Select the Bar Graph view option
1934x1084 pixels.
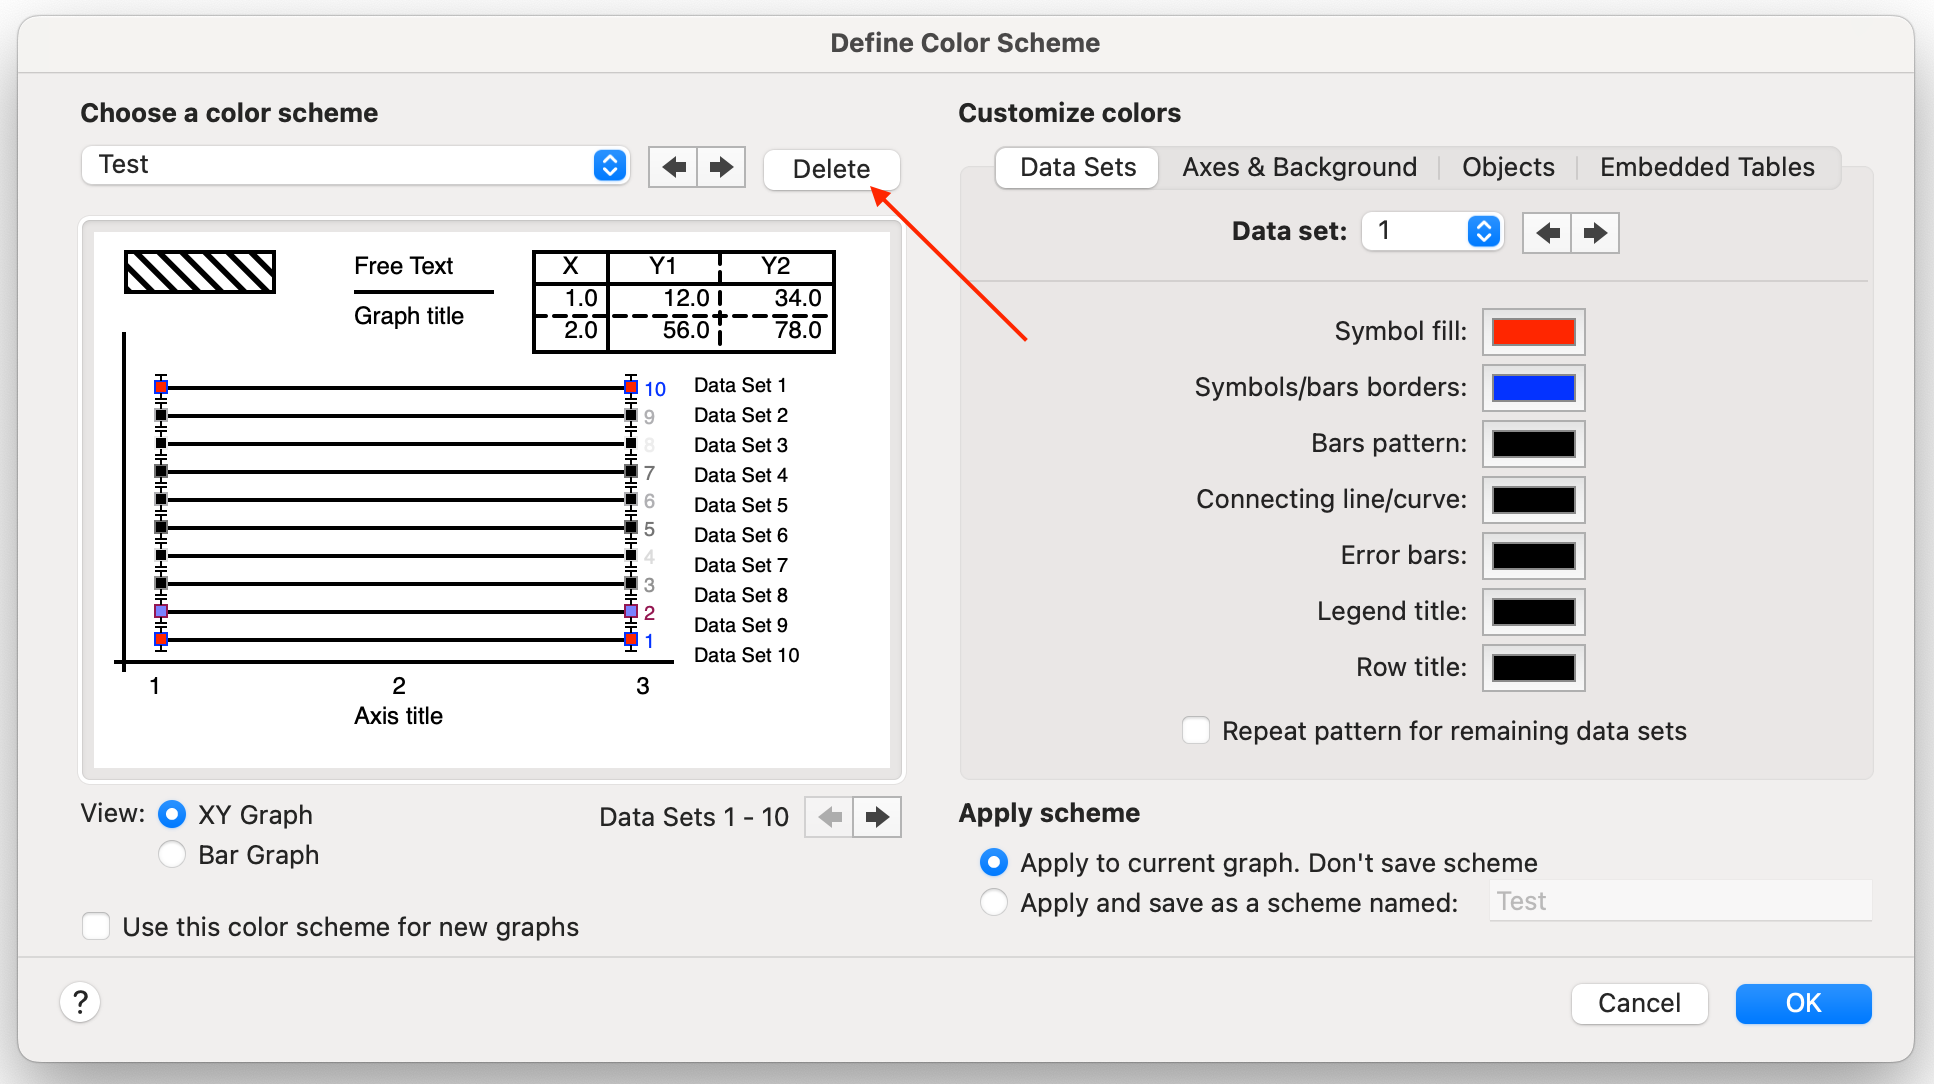[x=172, y=854]
